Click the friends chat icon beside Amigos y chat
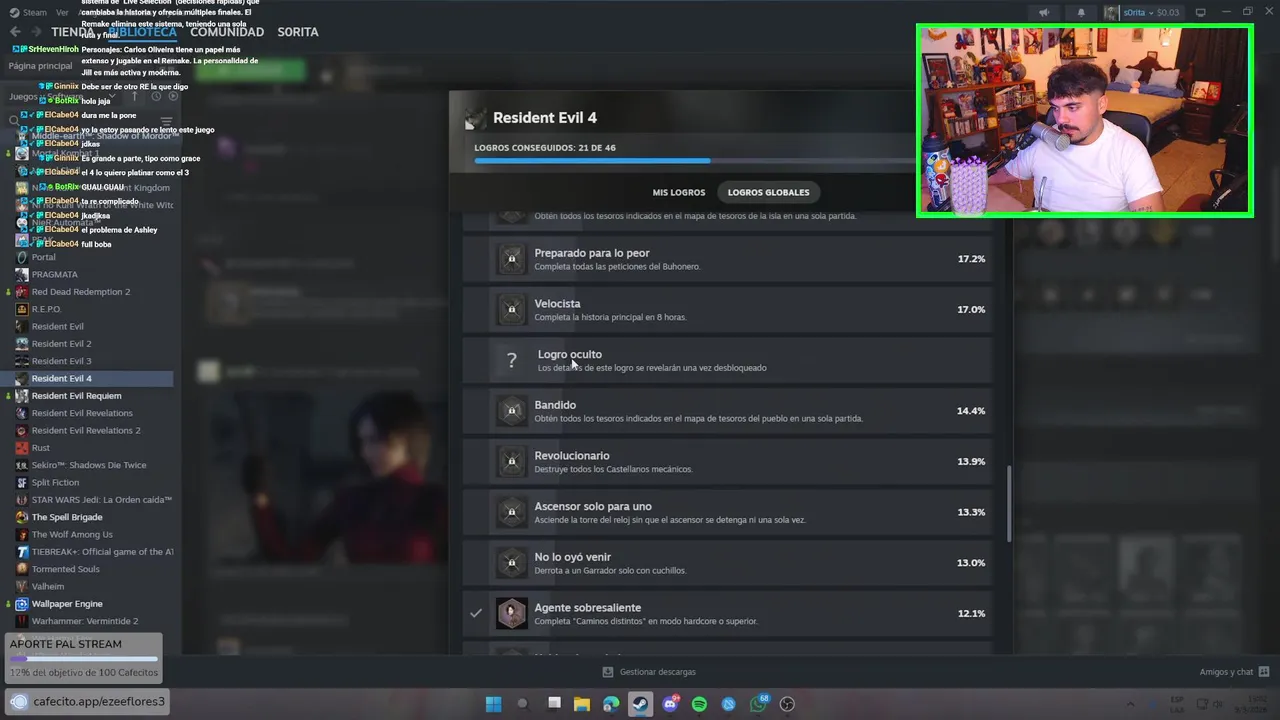 point(1264,672)
